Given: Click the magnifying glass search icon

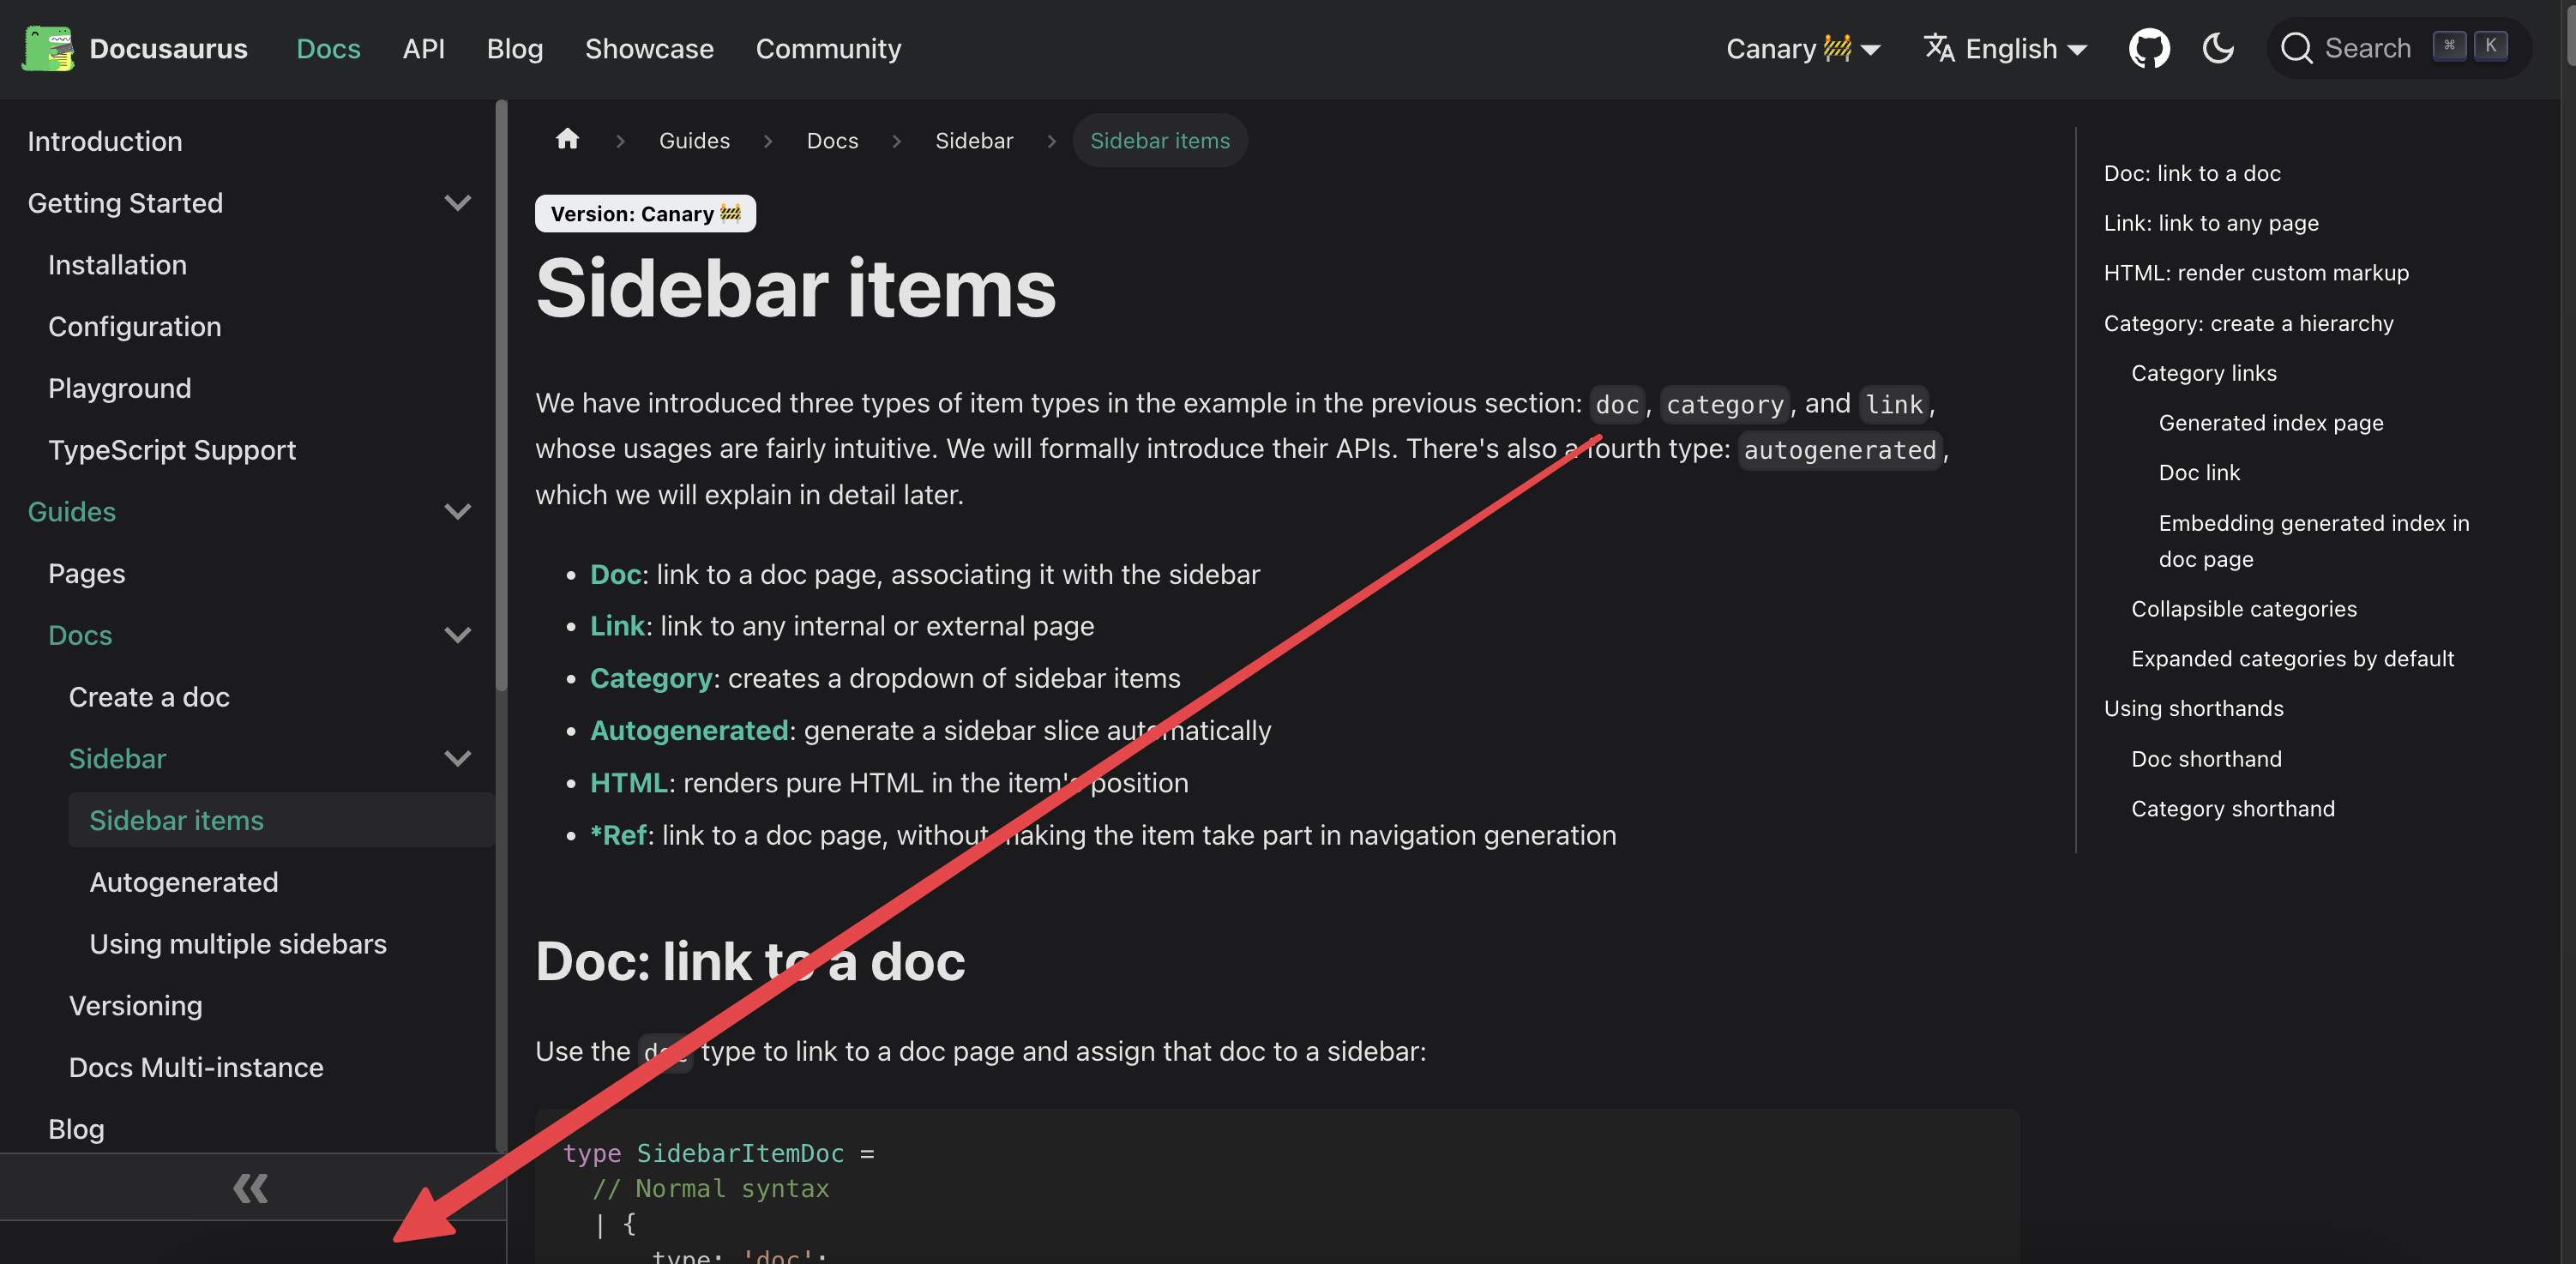Looking at the screenshot, I should pos(2297,48).
